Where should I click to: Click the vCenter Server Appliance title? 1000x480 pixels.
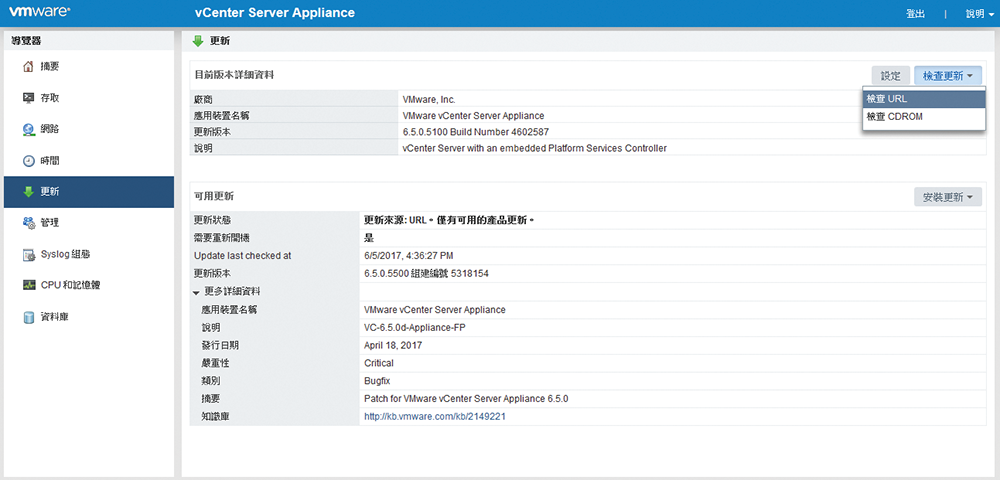[x=275, y=13]
